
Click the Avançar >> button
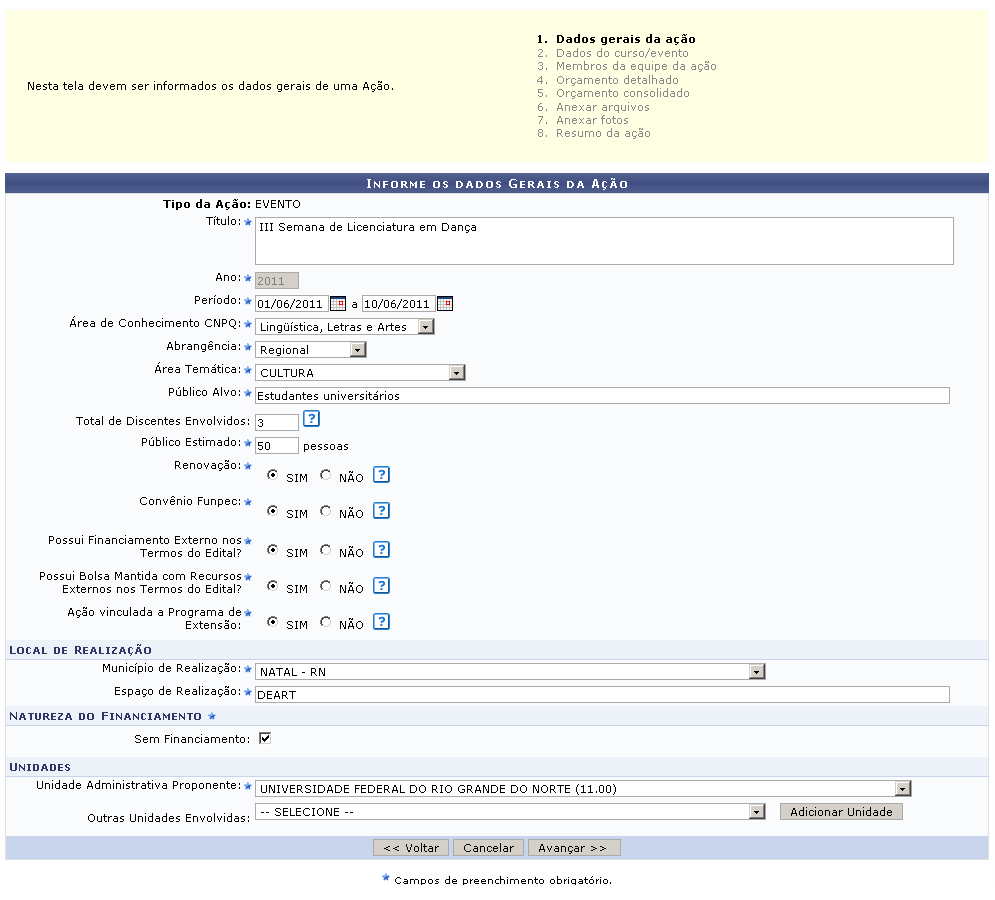click(574, 848)
